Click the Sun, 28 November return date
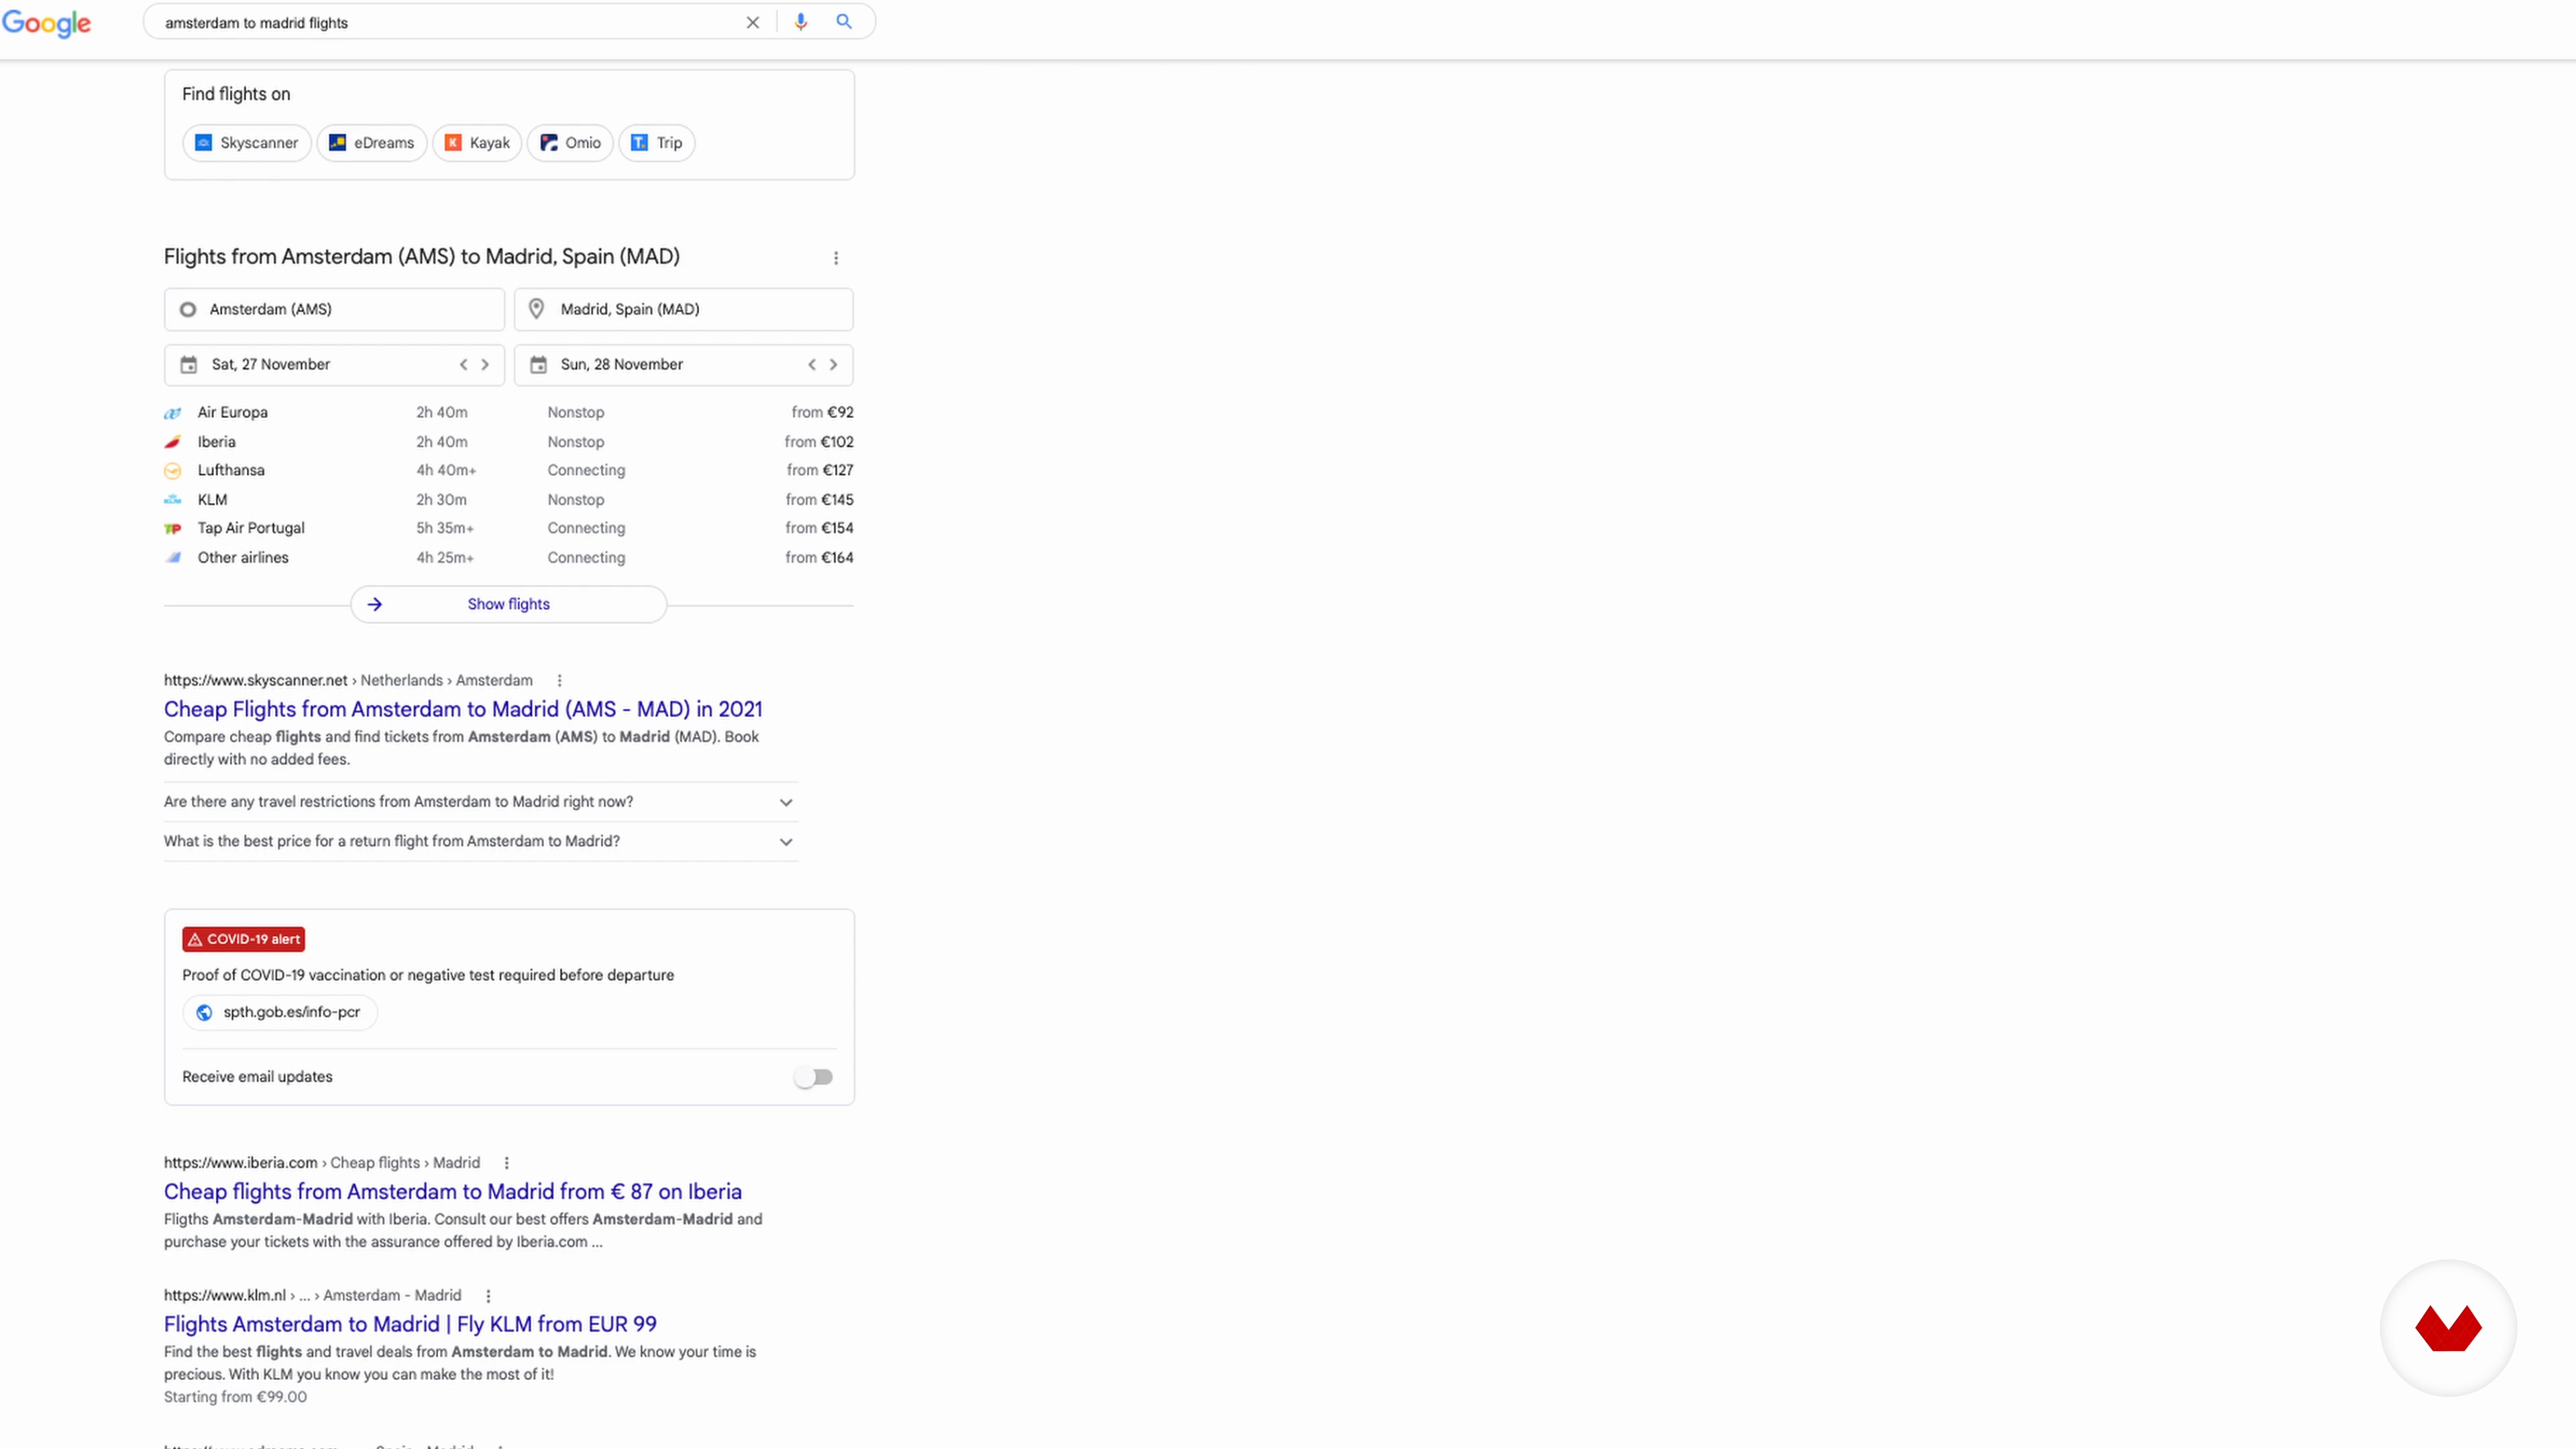The height and width of the screenshot is (1449, 2576). tap(622, 364)
